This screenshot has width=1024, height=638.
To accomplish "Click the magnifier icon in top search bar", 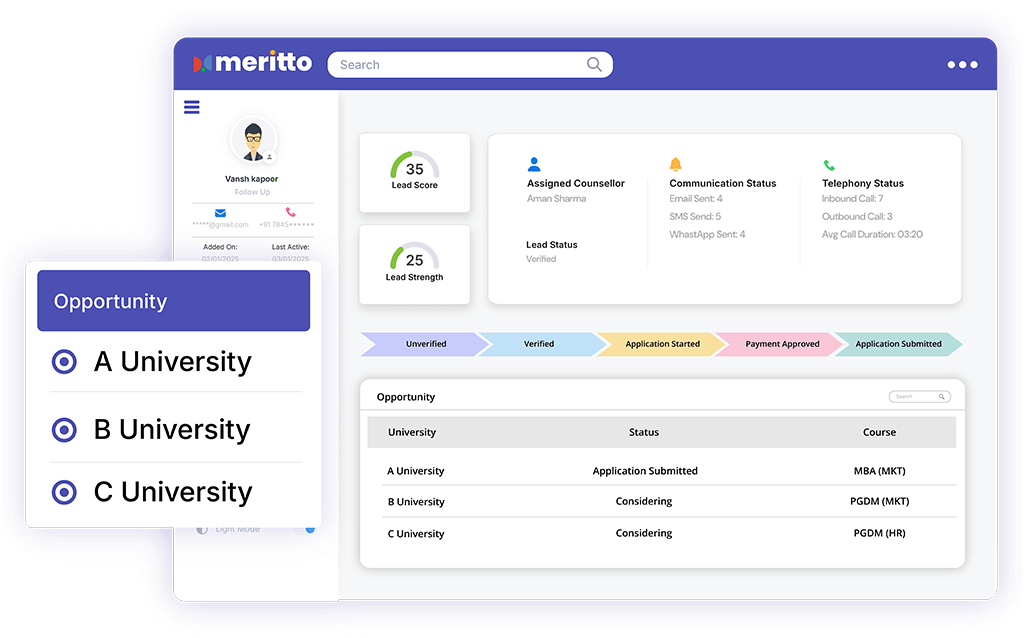I will [x=594, y=65].
